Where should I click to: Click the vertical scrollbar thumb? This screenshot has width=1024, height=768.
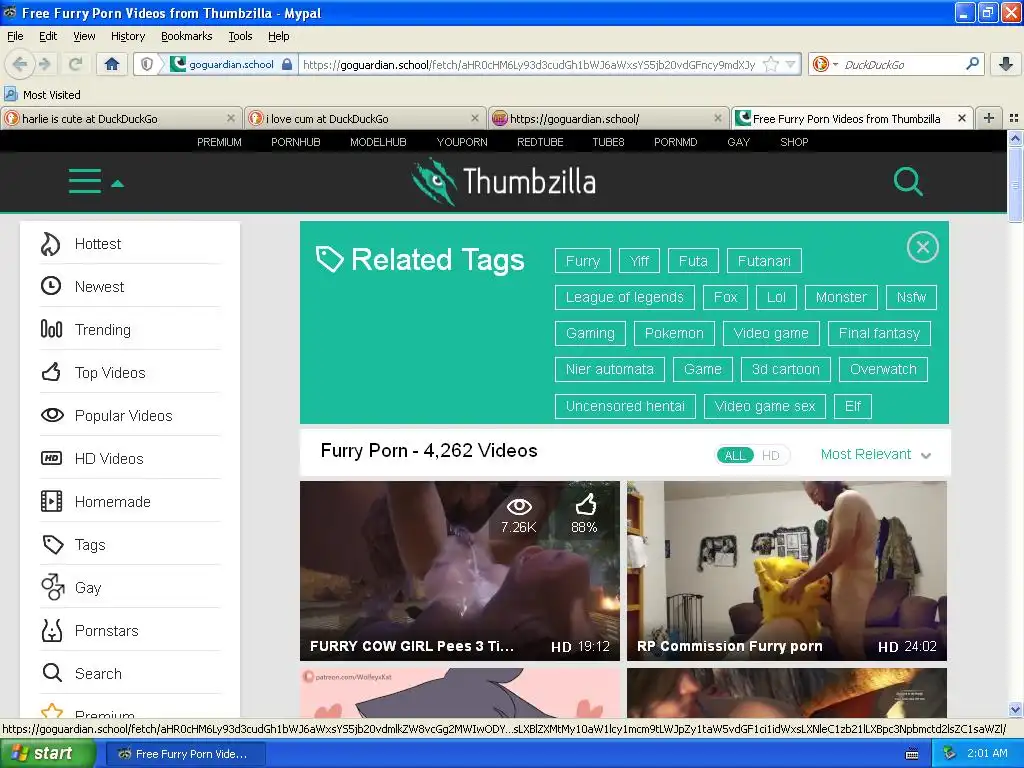[1015, 184]
